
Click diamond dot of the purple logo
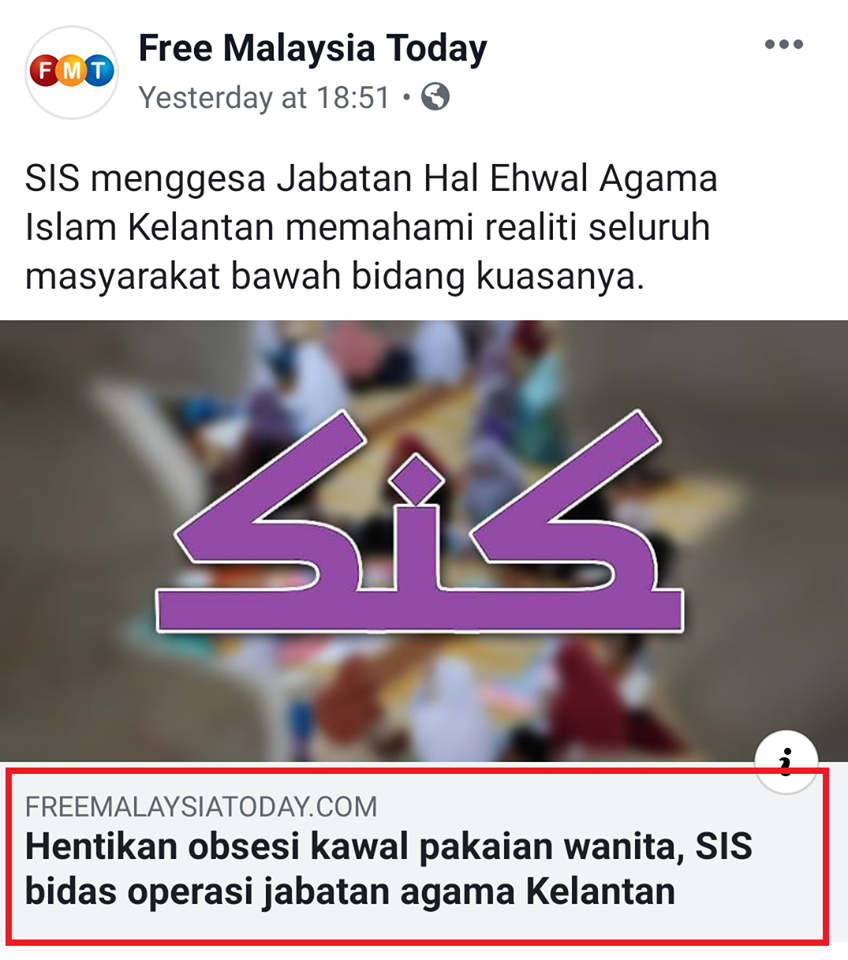pyautogui.click(x=418, y=479)
